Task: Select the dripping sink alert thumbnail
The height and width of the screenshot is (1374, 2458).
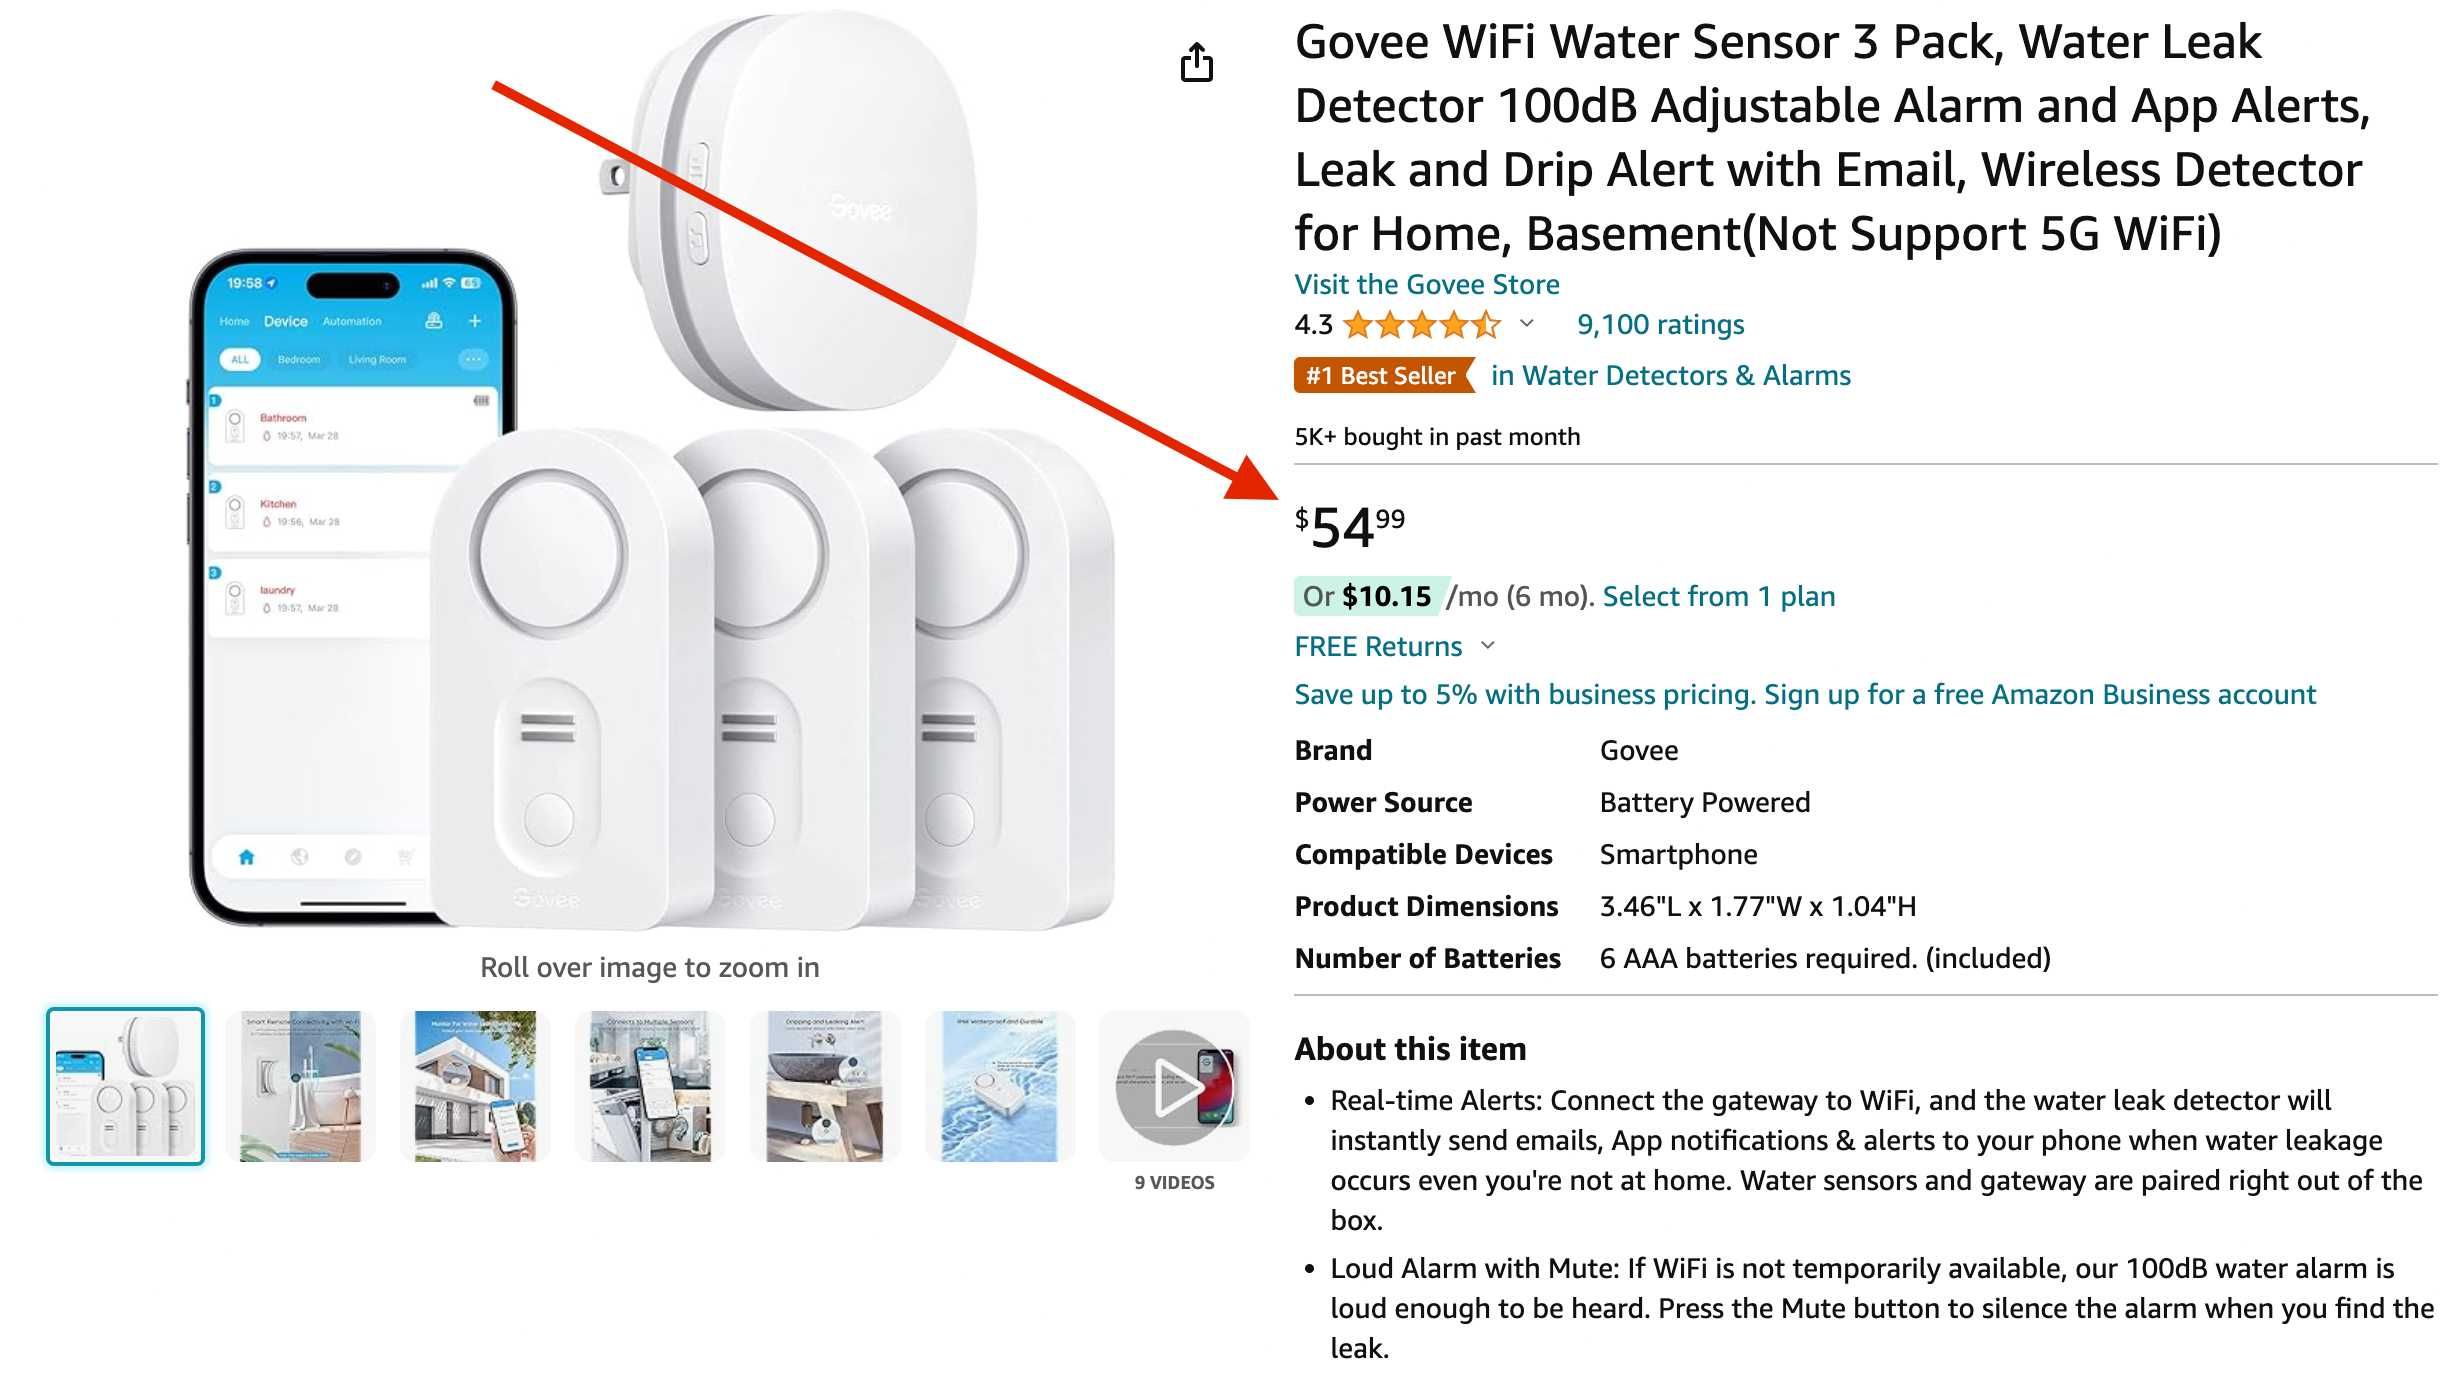Action: [x=825, y=1086]
